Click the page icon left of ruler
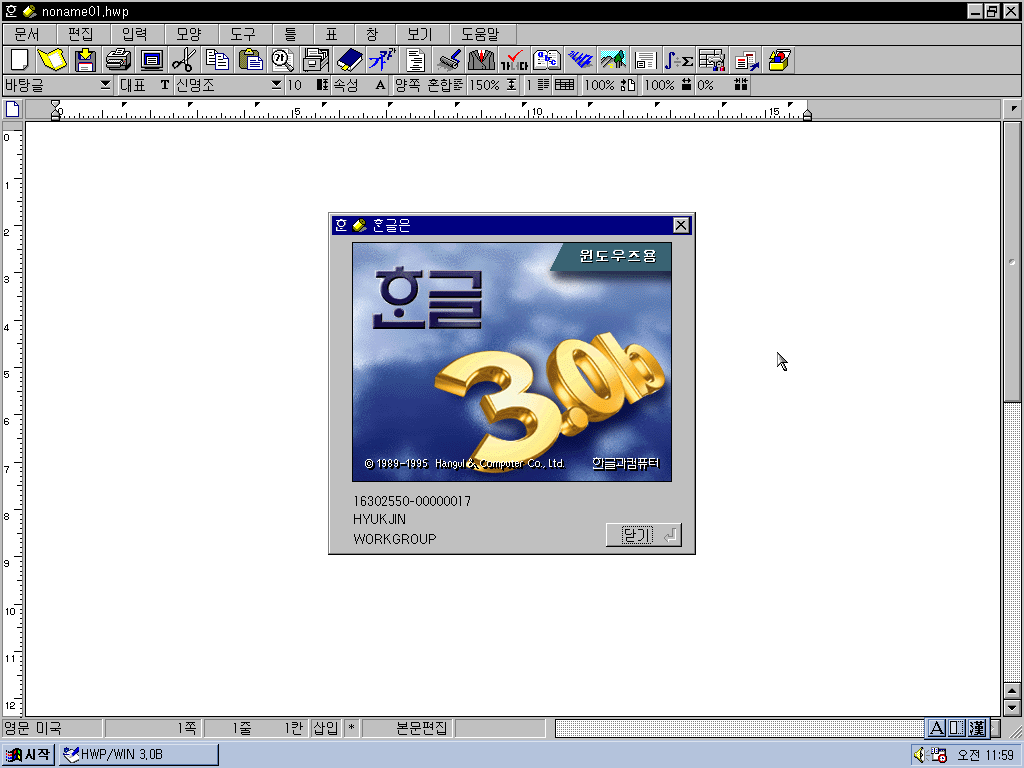The image size is (1024, 768). coord(12,109)
